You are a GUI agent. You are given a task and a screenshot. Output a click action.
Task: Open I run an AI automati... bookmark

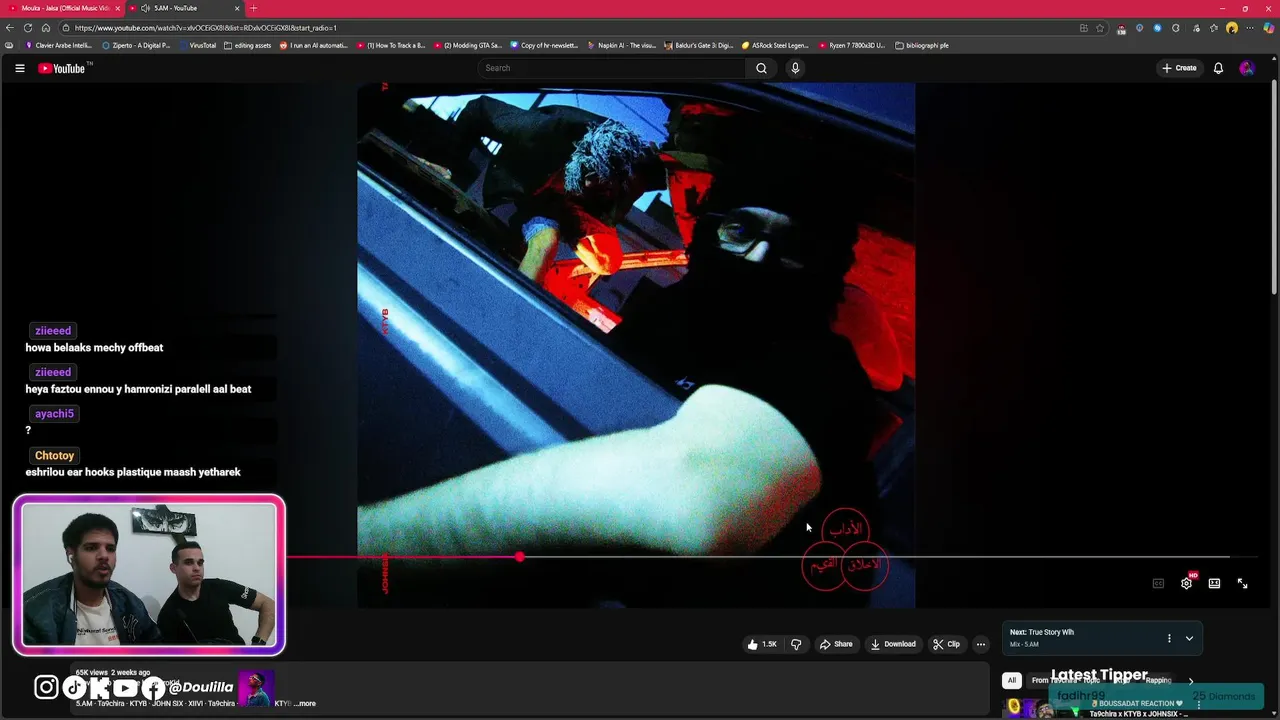tap(314, 45)
